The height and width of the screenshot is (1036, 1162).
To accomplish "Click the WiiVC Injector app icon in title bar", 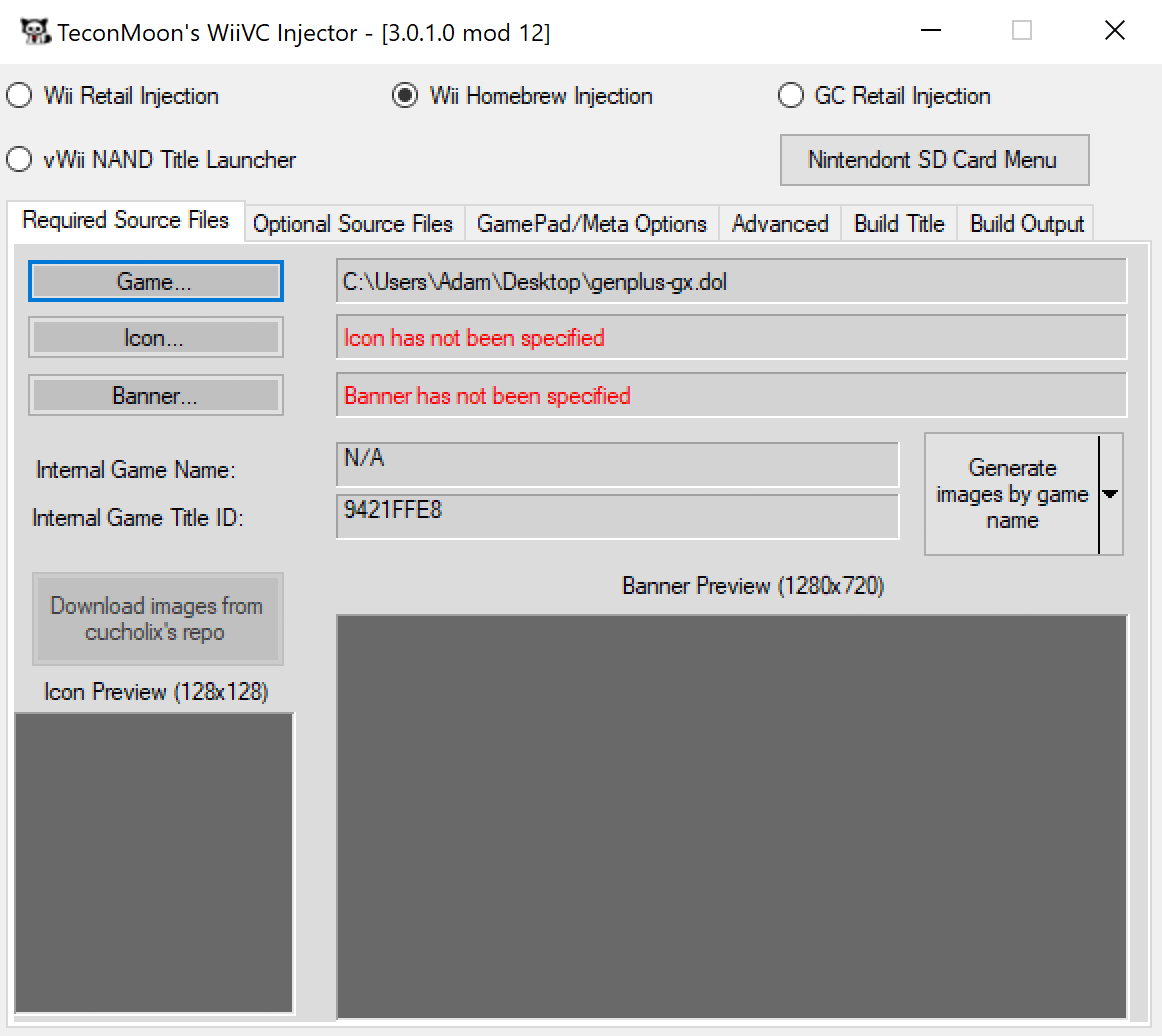I will (x=35, y=31).
